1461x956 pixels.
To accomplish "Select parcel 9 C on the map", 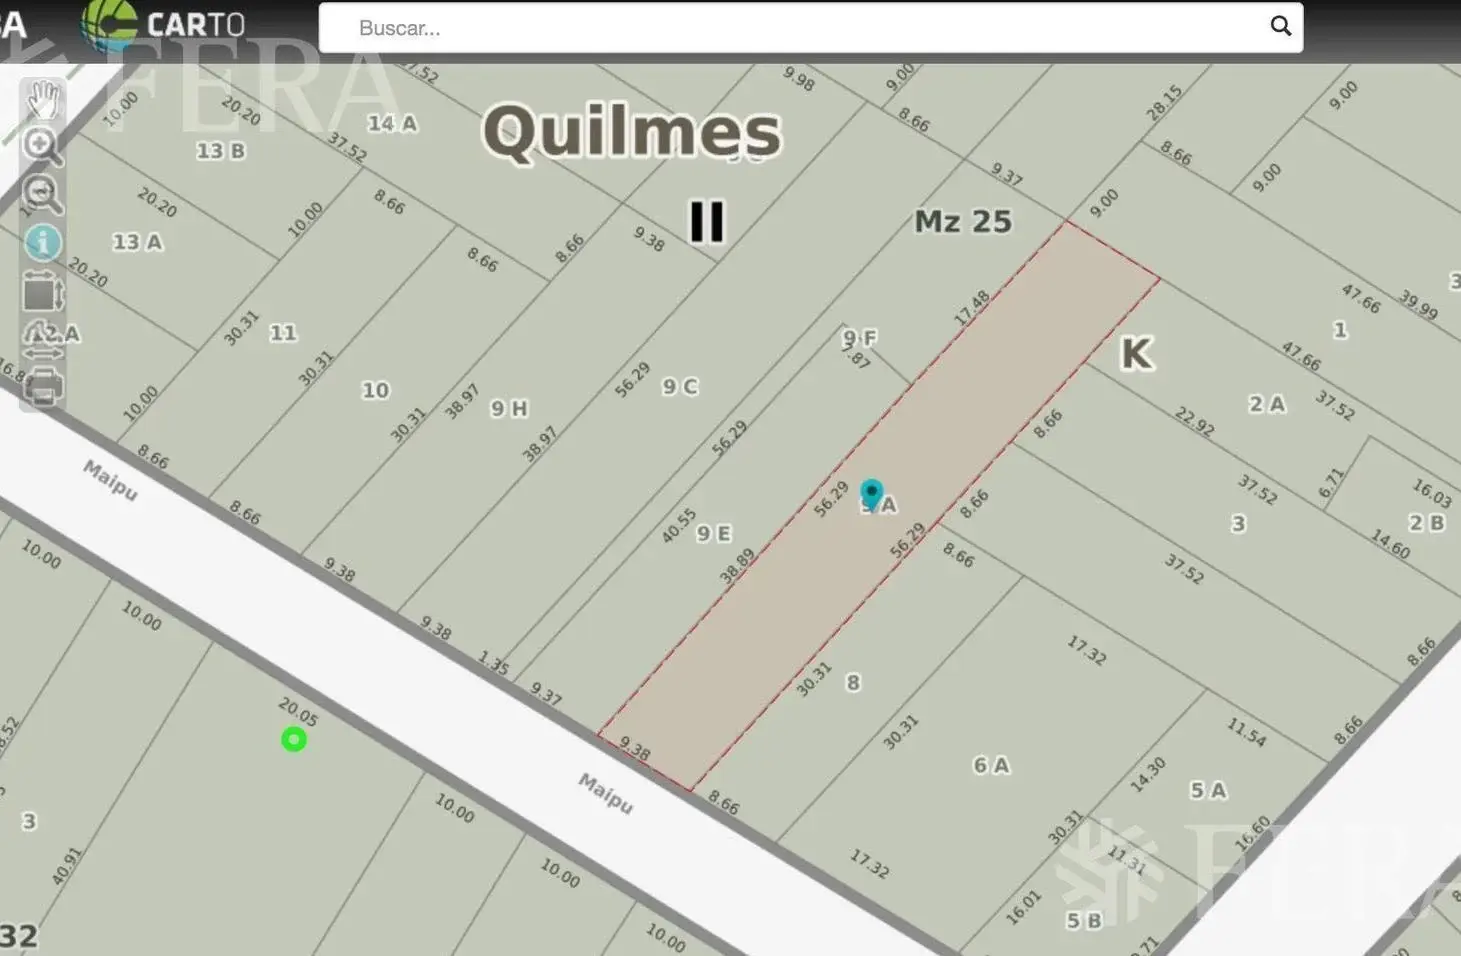I will [x=680, y=387].
